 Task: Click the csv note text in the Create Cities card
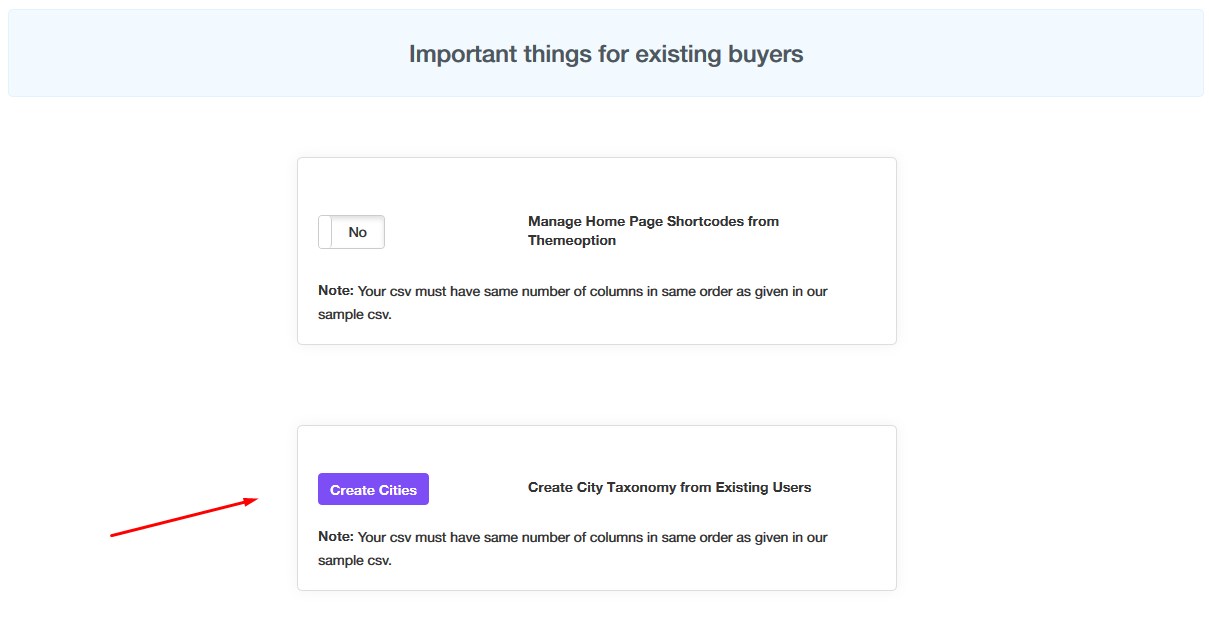point(573,548)
